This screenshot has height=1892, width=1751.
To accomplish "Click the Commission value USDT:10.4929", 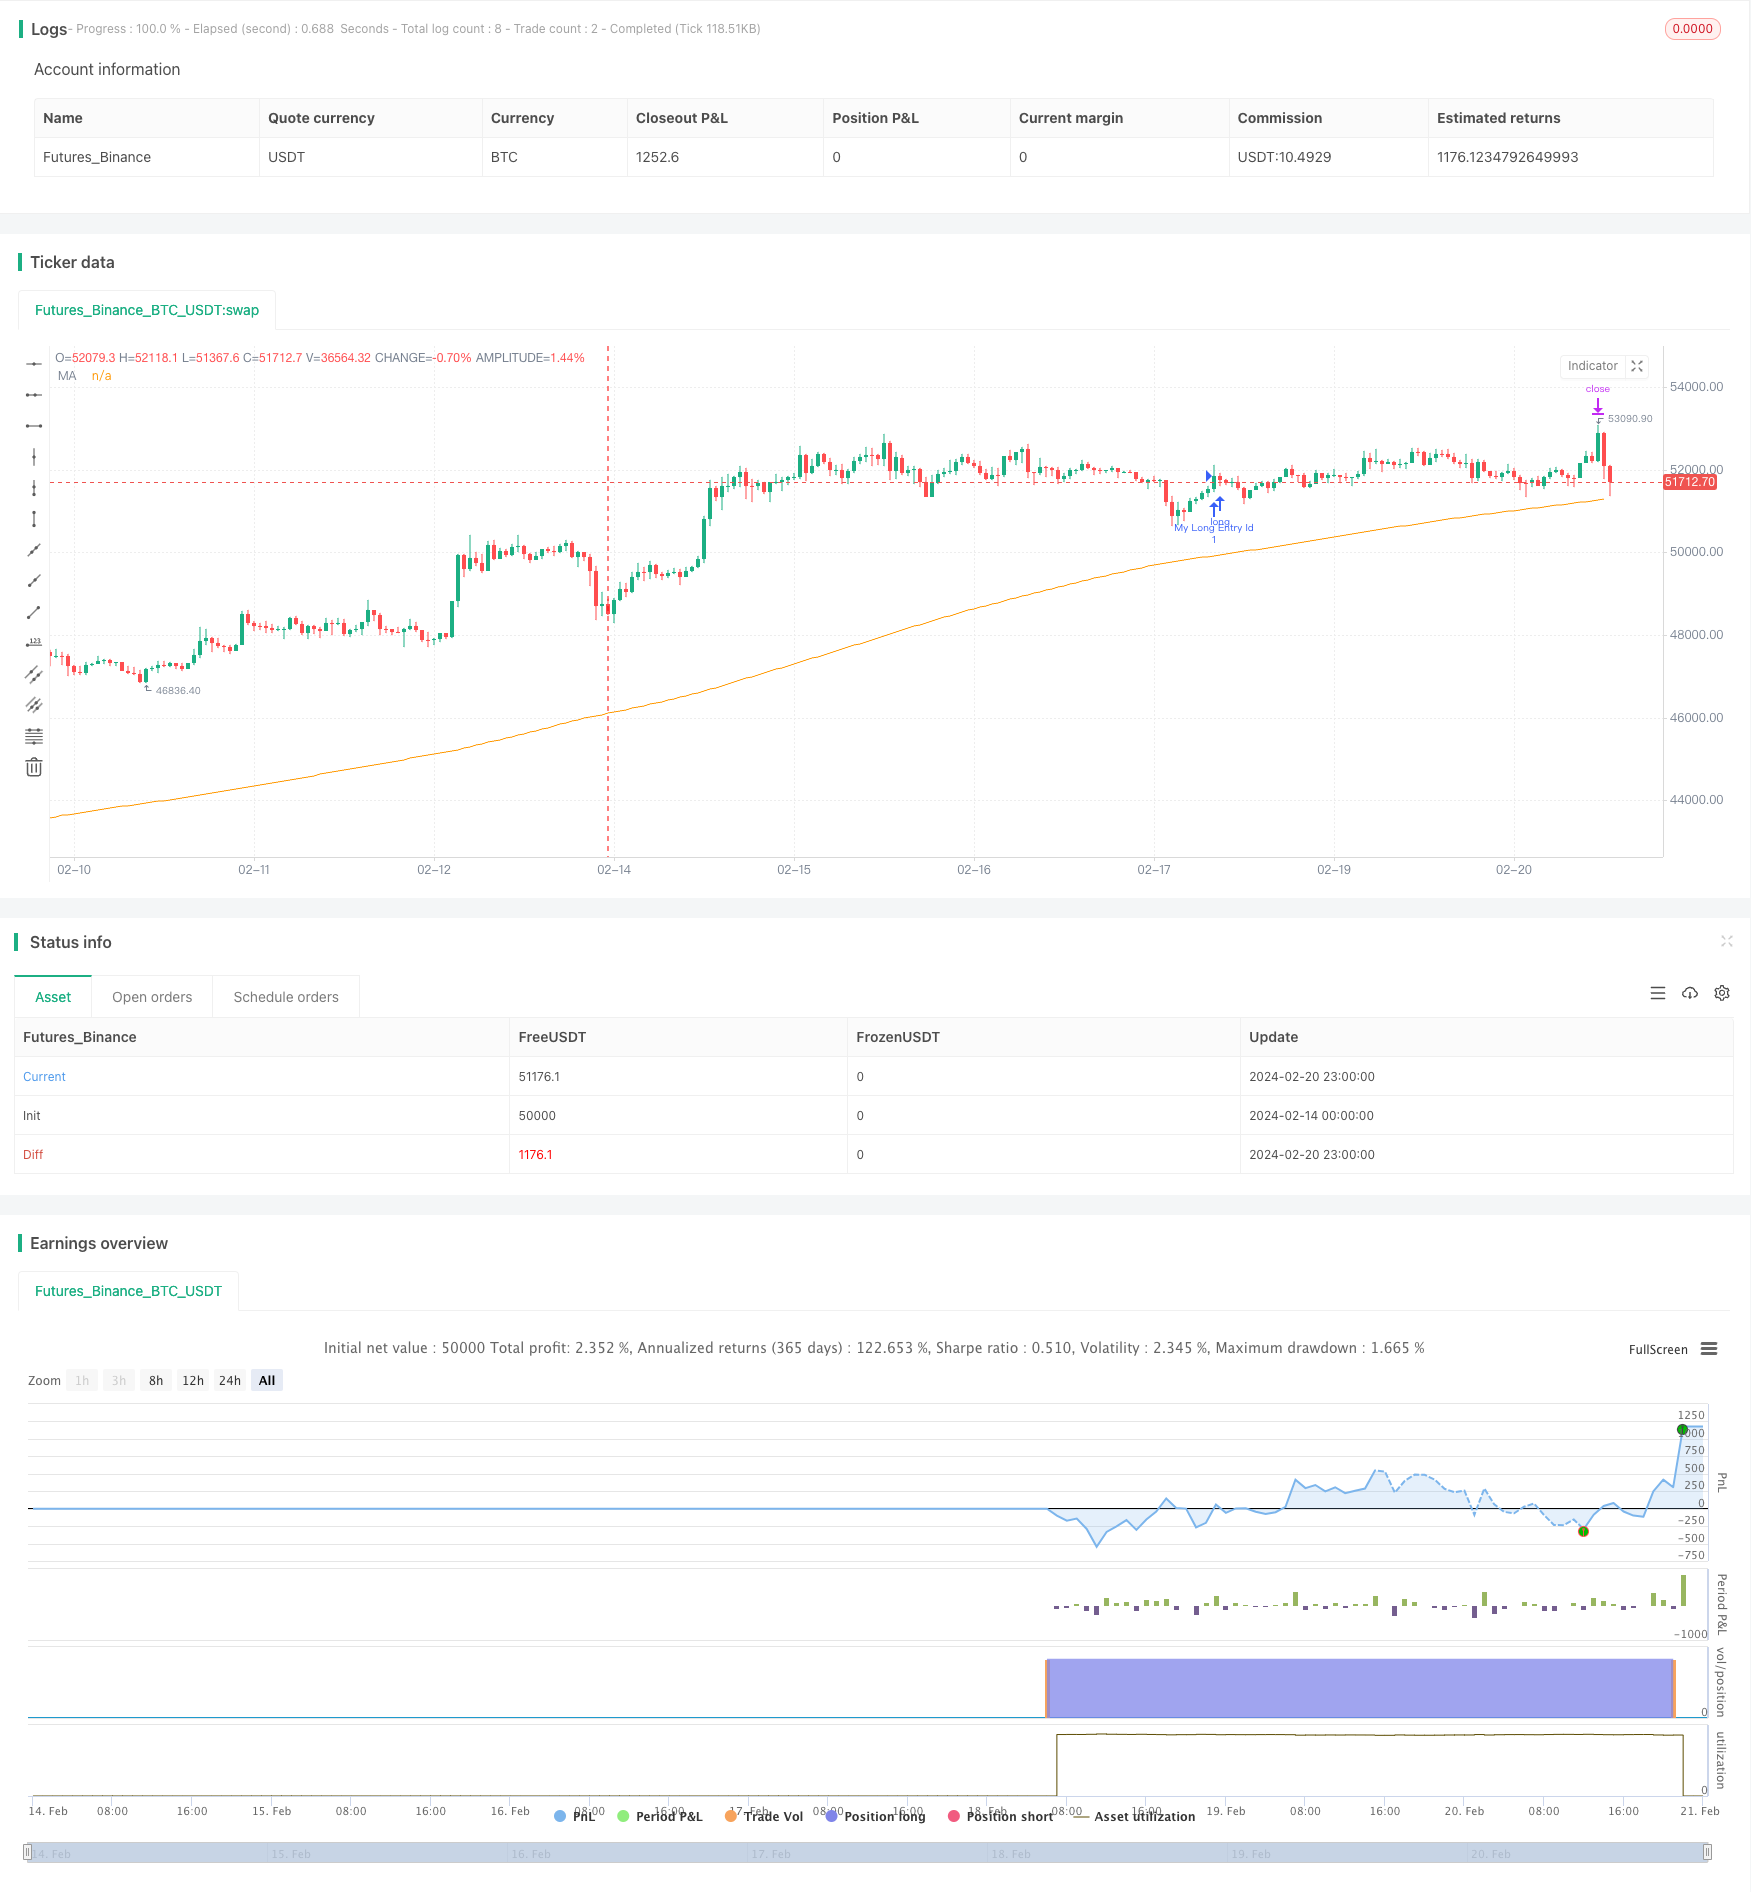I will coord(1284,157).
